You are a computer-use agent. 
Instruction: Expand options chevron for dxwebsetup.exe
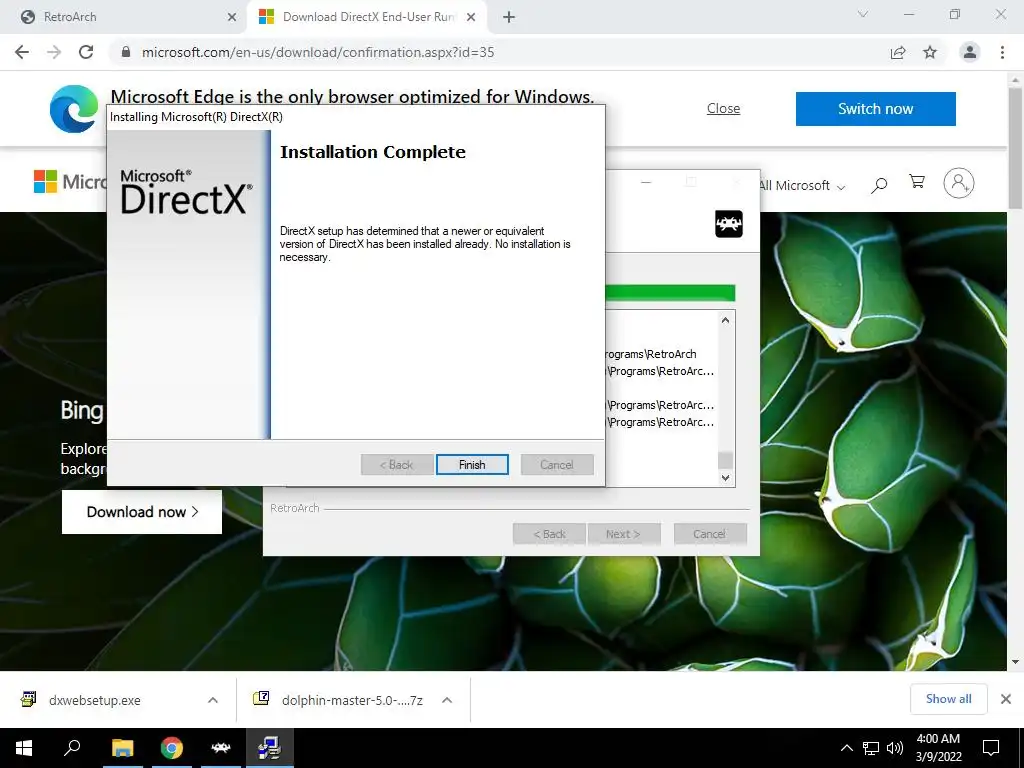pos(212,700)
